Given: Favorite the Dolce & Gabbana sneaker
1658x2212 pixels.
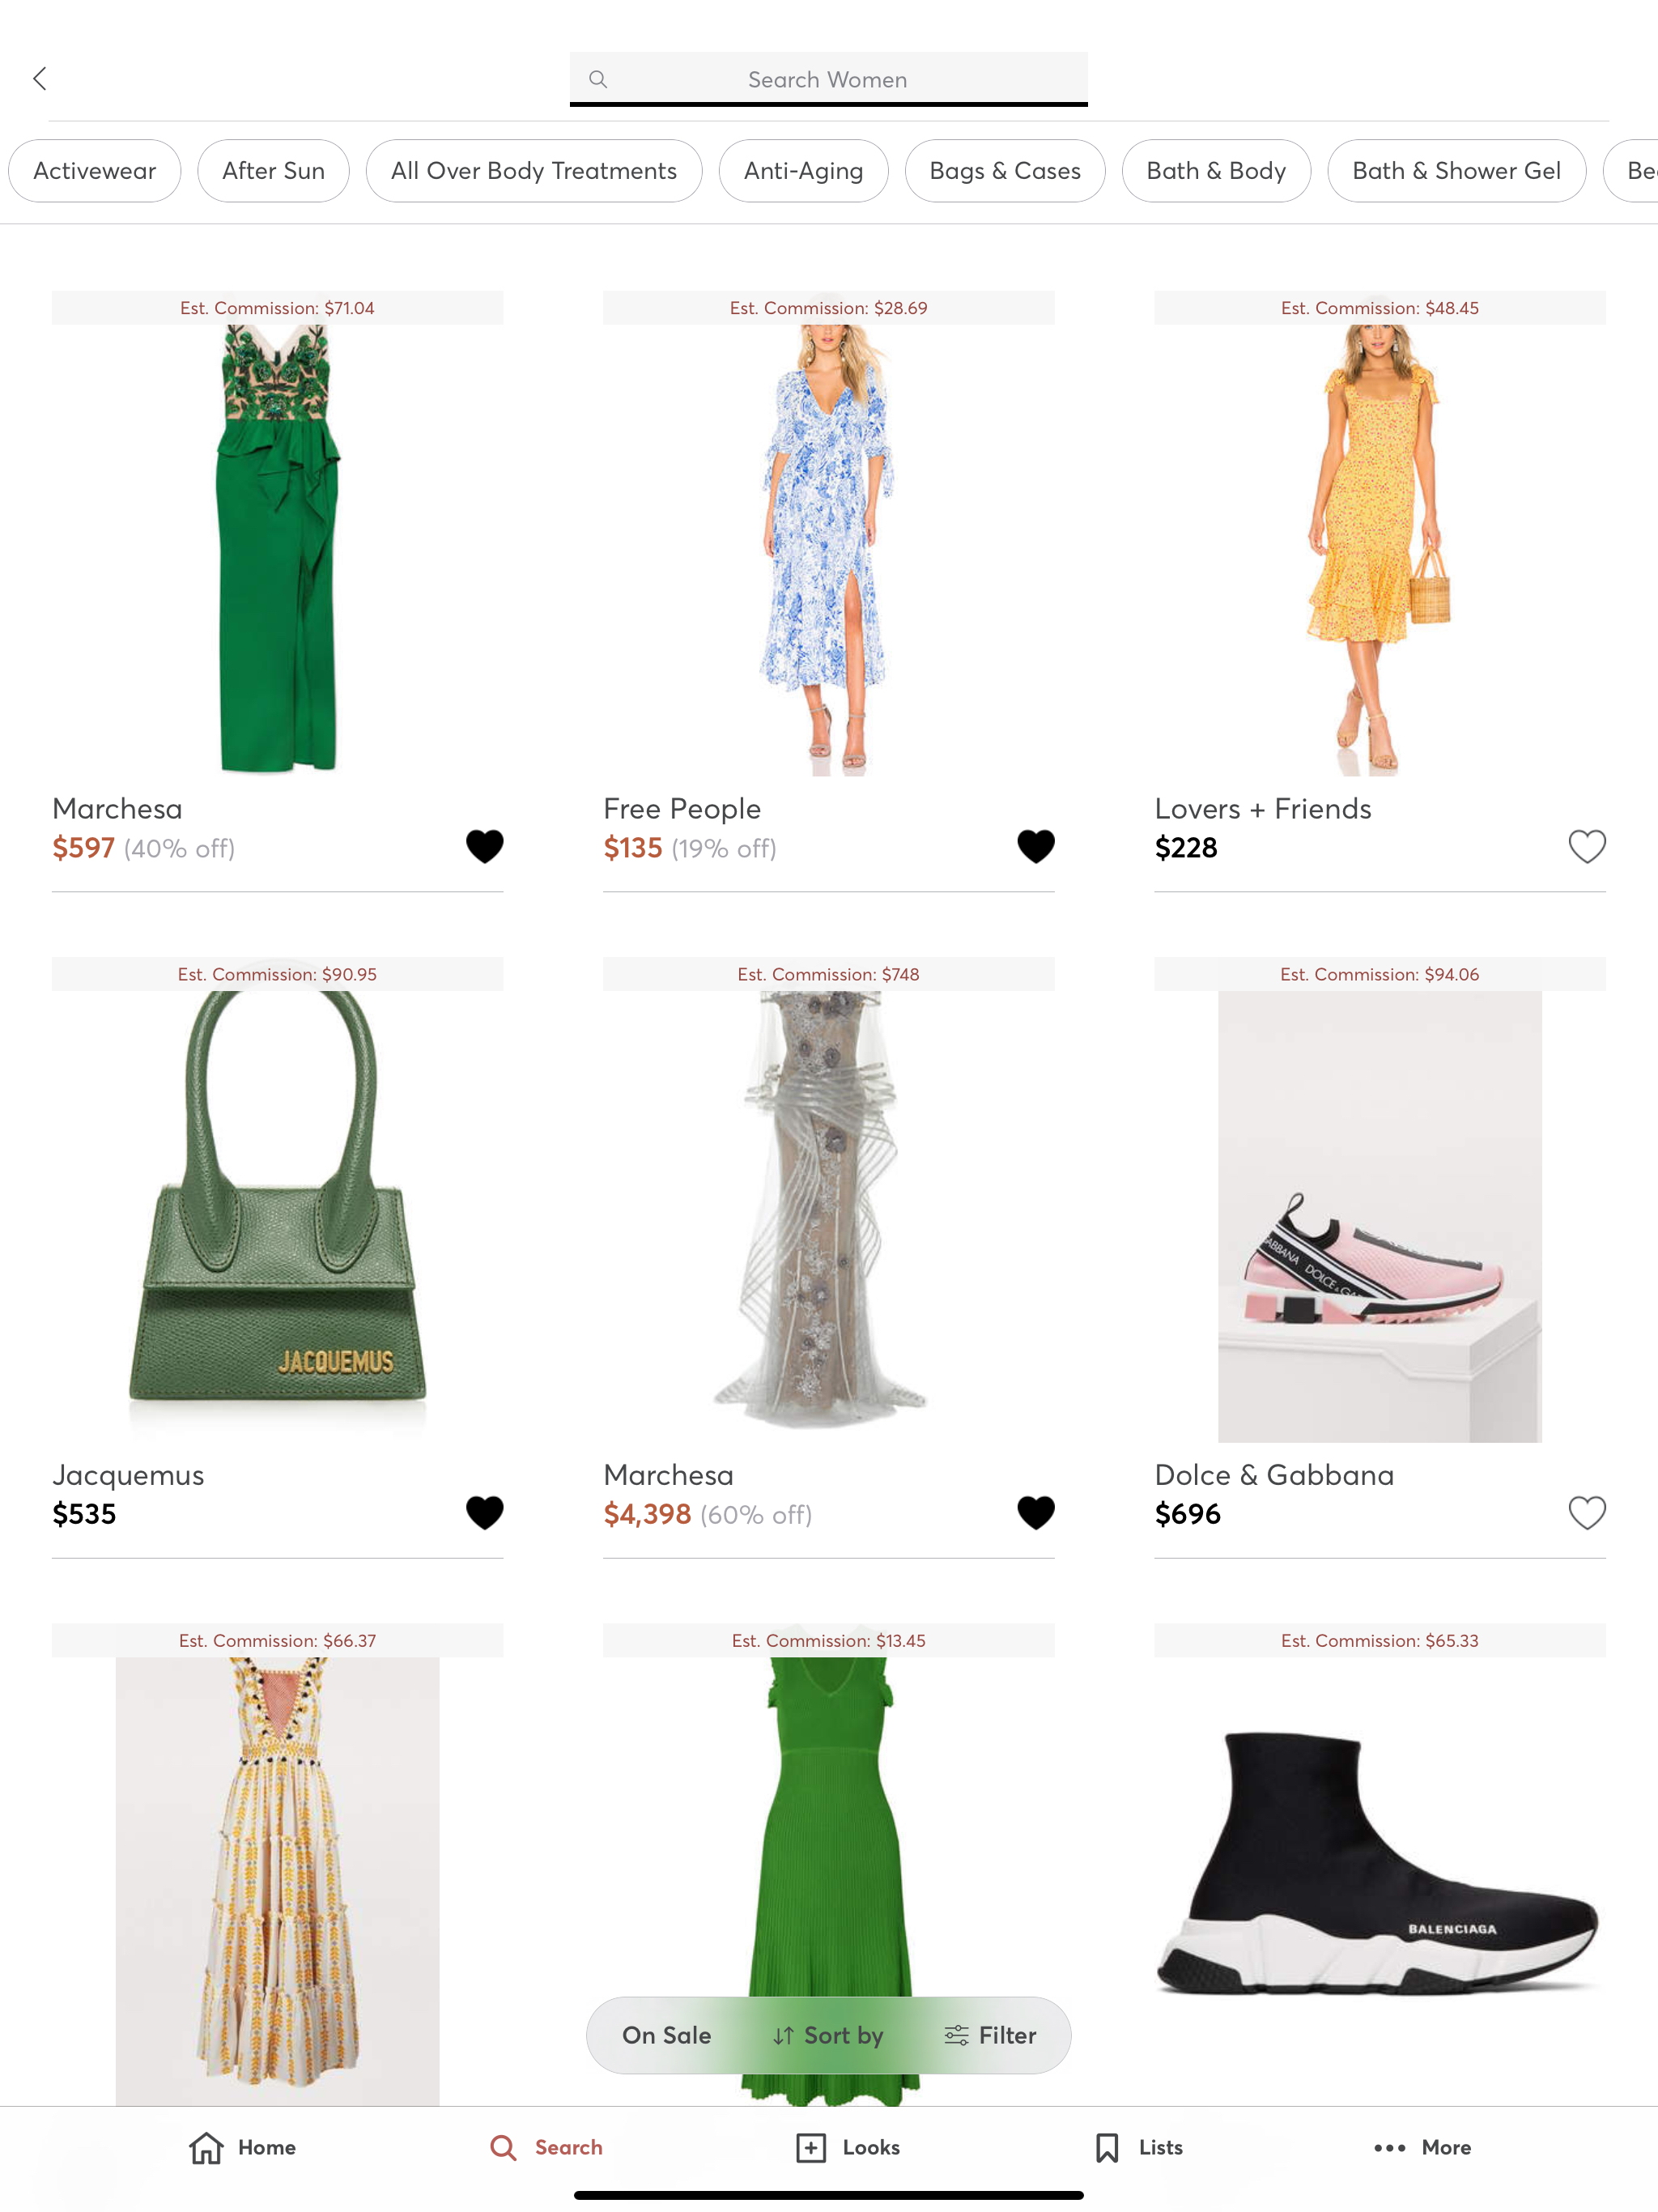Looking at the screenshot, I should (x=1586, y=1513).
